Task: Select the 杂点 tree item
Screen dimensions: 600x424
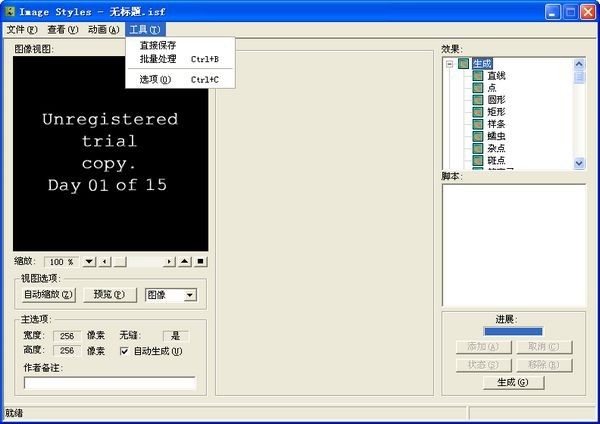Action: click(496, 148)
